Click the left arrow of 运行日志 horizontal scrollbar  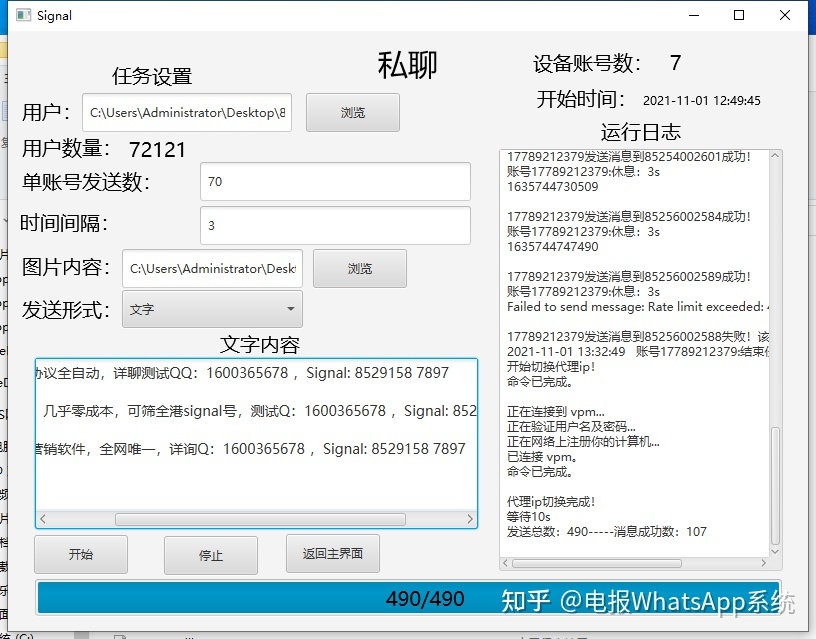click(505, 563)
